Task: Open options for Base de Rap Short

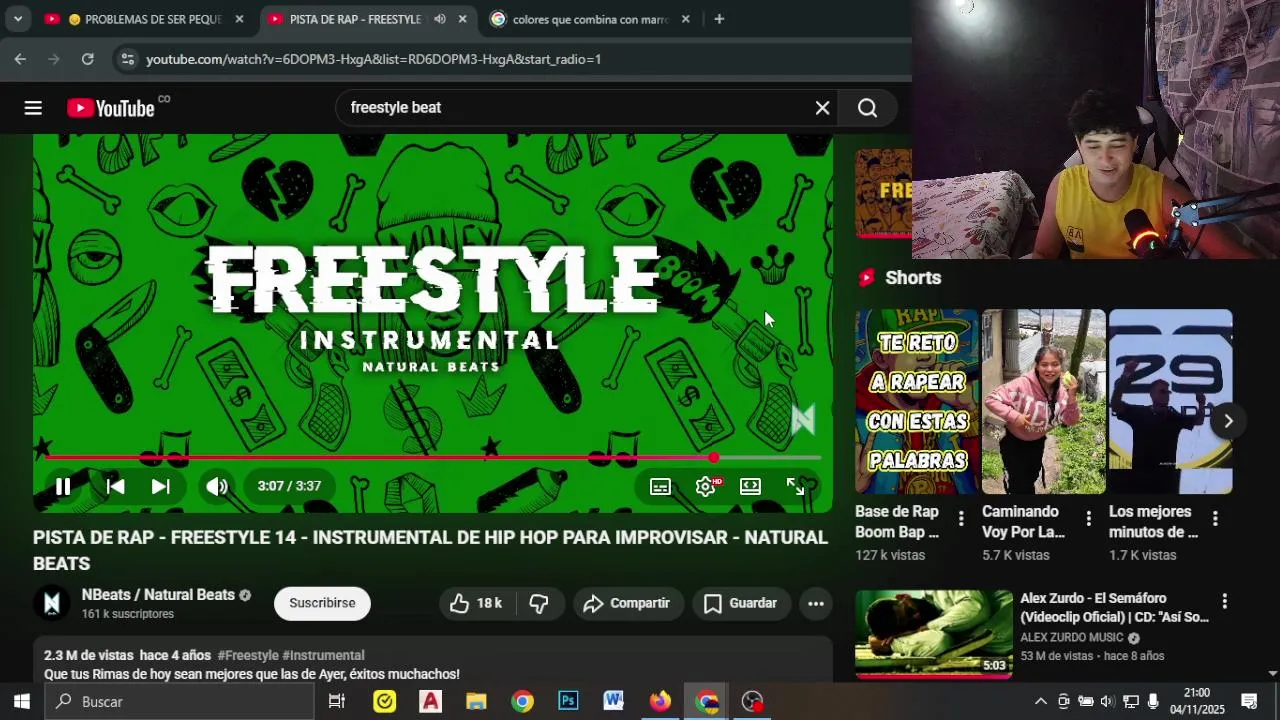Action: point(961,518)
